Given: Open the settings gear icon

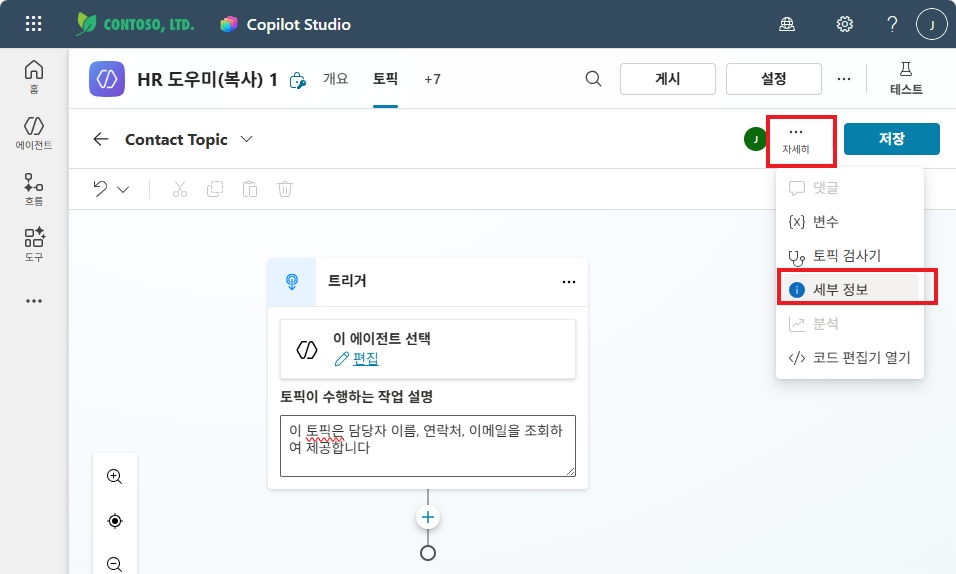Looking at the screenshot, I should [x=844, y=24].
